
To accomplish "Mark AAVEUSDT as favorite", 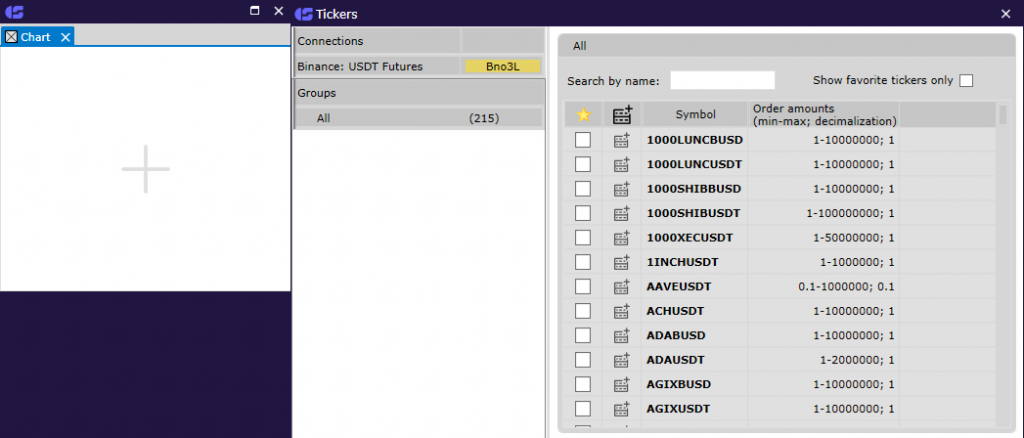I will tap(583, 287).
